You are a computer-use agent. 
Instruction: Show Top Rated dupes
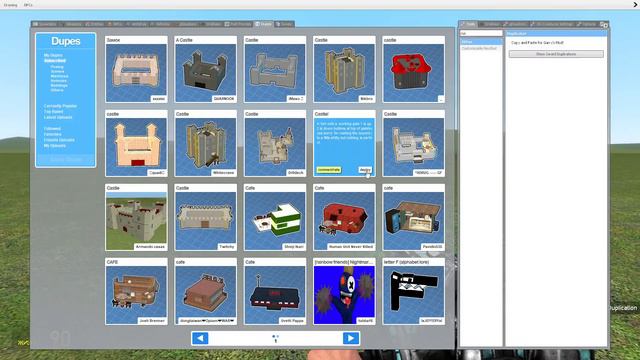pyautogui.click(x=53, y=111)
